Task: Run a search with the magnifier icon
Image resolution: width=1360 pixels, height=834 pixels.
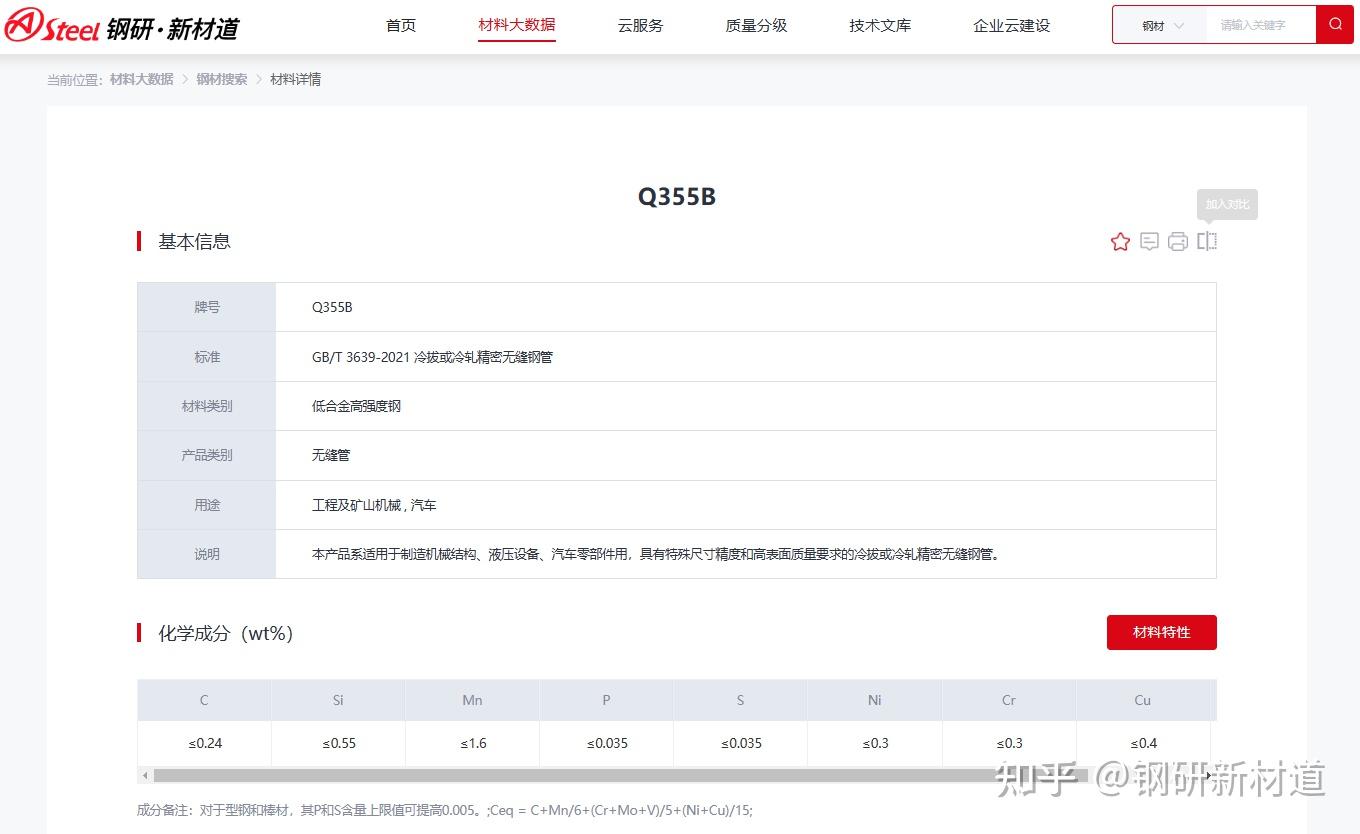Action: coord(1336,24)
